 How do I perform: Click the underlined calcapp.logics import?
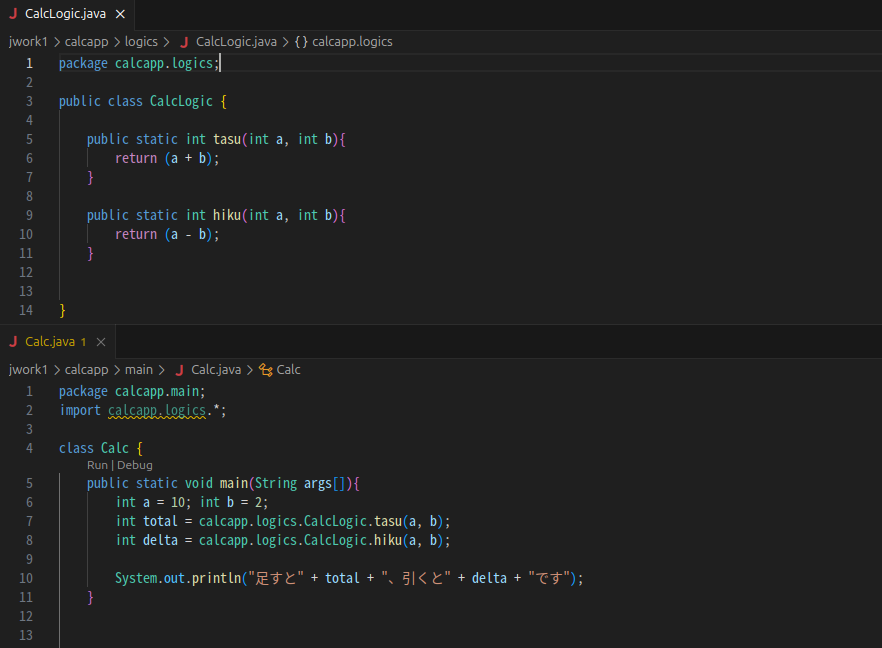(157, 411)
